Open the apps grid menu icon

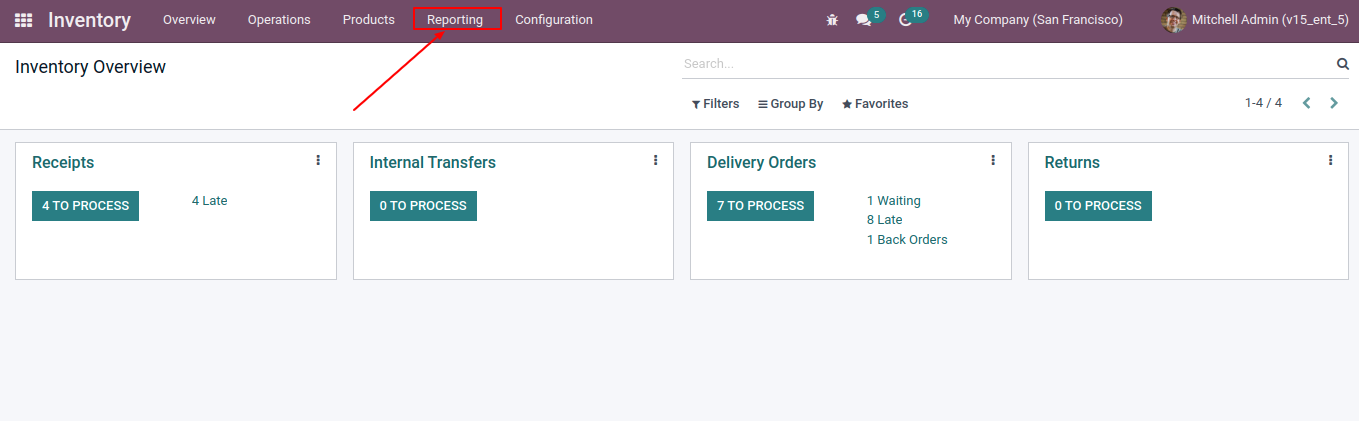coord(23,20)
